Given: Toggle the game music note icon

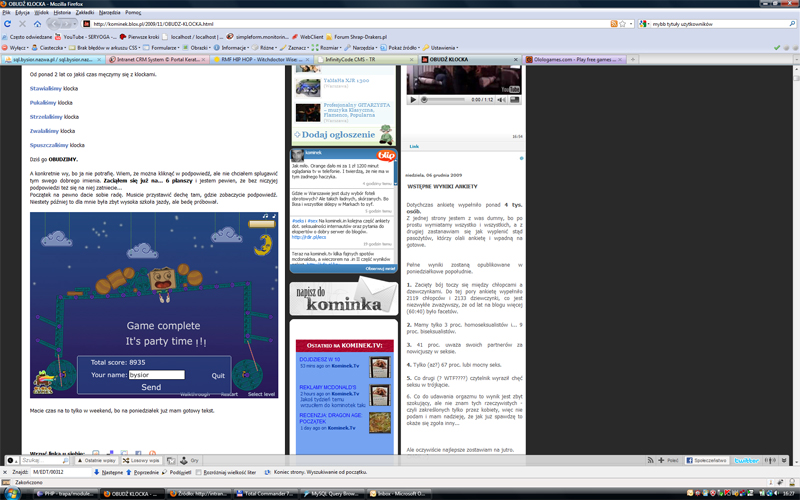Looking at the screenshot, I should click(x=265, y=216).
